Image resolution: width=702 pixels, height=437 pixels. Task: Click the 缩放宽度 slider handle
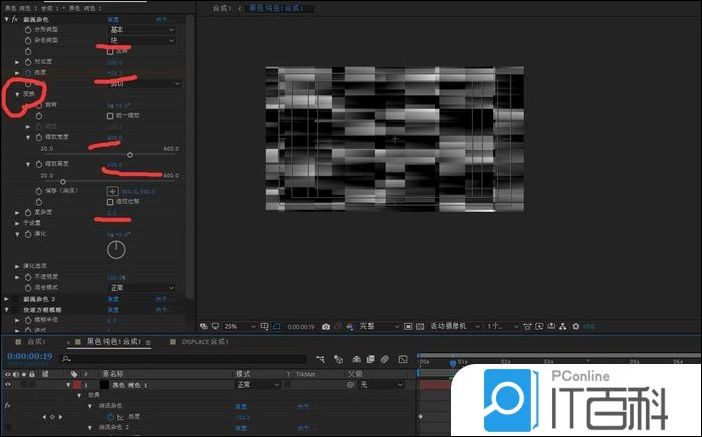(x=130, y=154)
